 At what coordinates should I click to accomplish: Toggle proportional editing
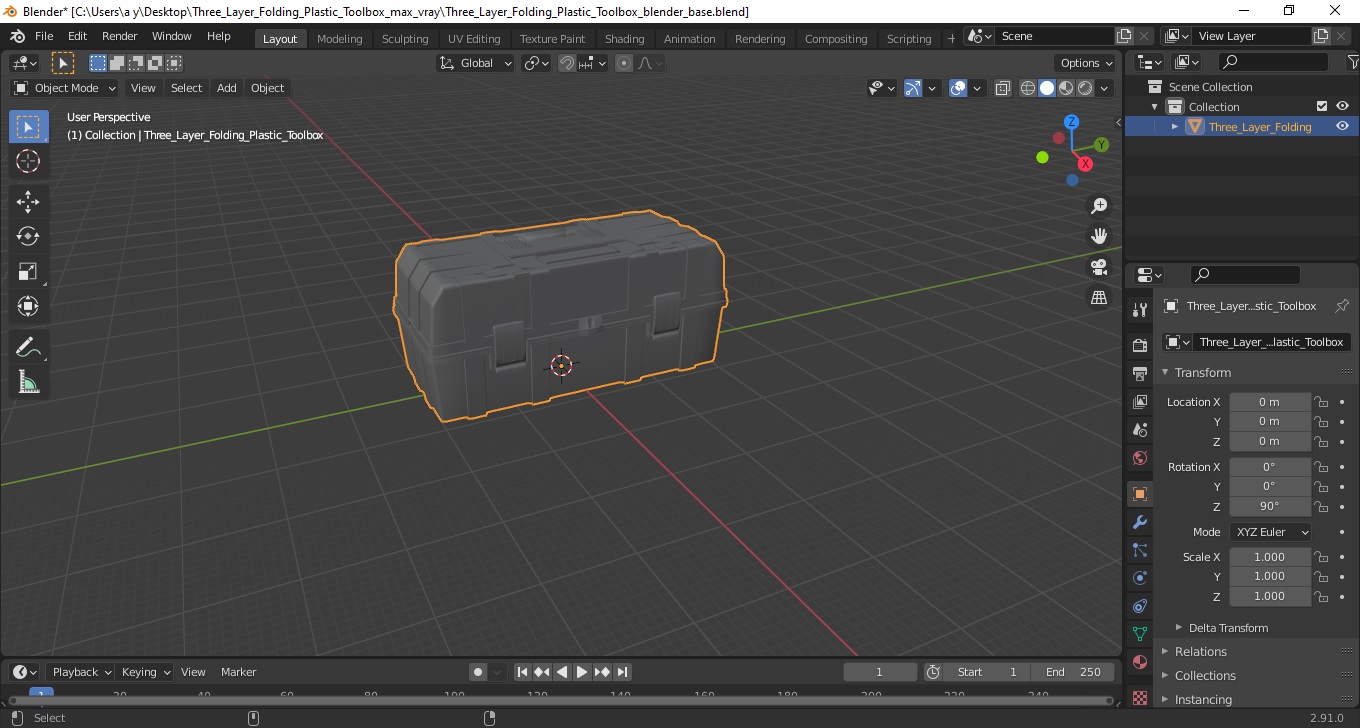[624, 63]
